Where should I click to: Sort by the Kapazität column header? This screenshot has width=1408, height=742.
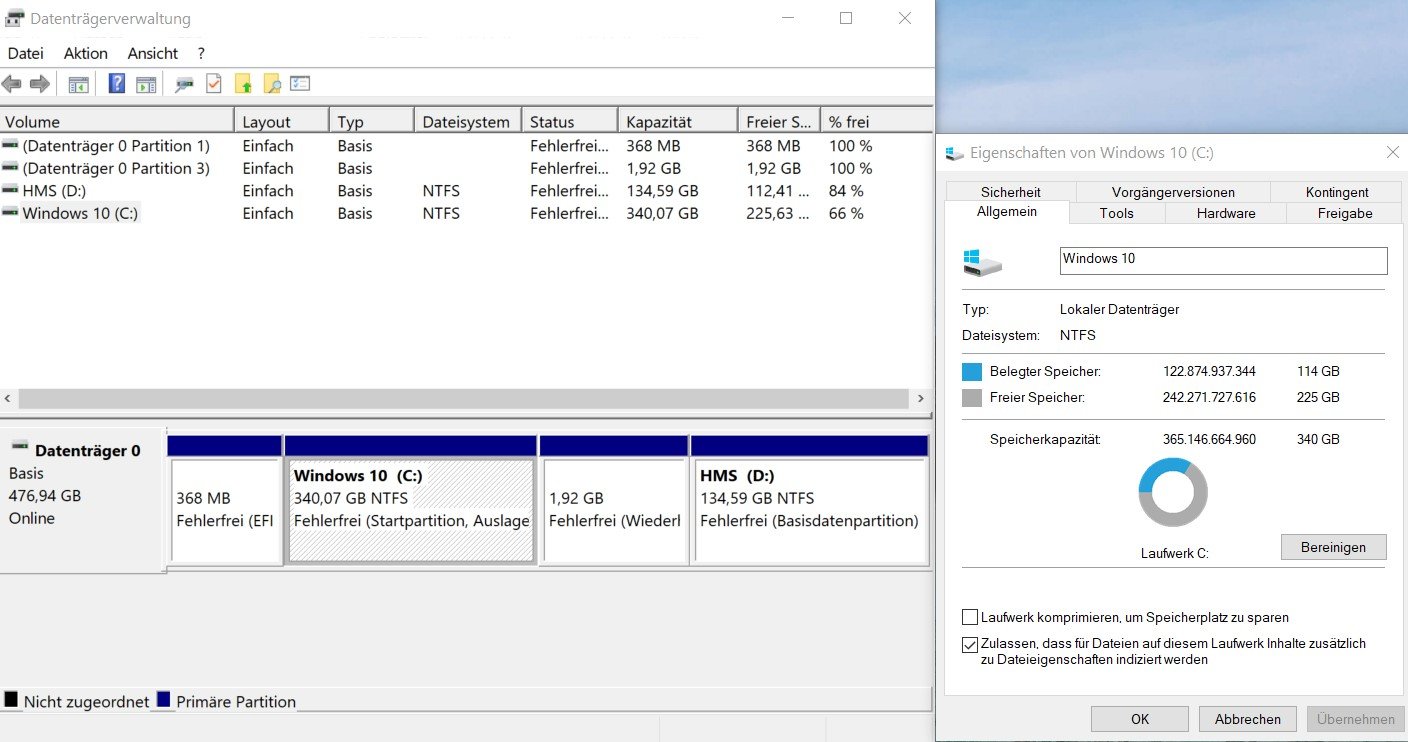click(678, 121)
